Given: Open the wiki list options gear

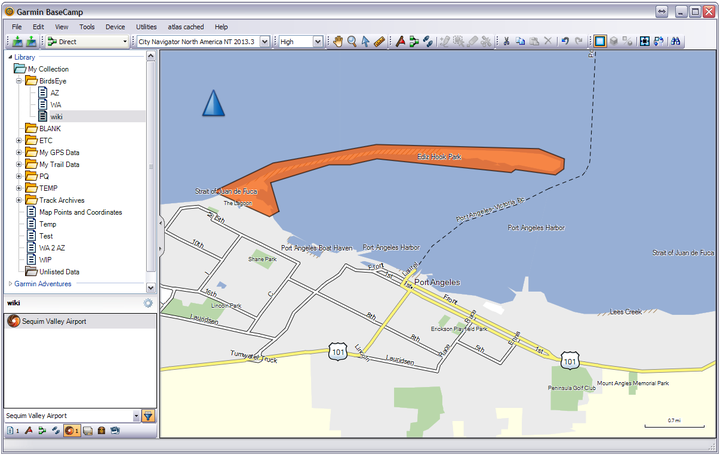Looking at the screenshot, I should tap(148, 303).
